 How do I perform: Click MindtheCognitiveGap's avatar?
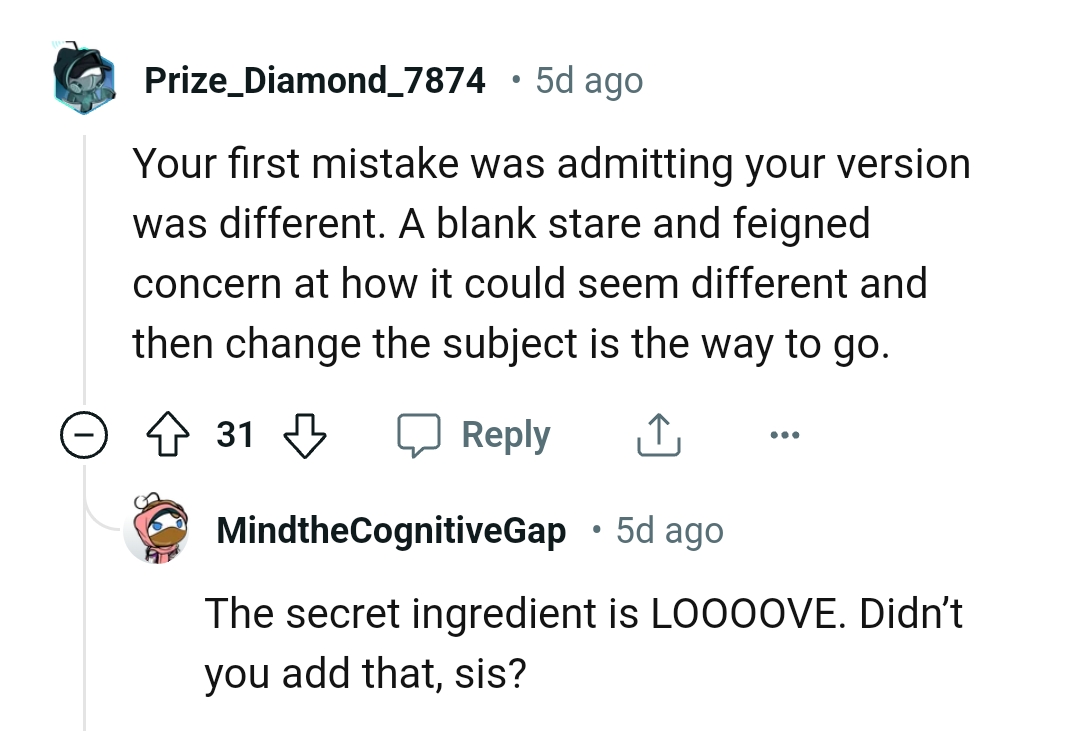160,530
